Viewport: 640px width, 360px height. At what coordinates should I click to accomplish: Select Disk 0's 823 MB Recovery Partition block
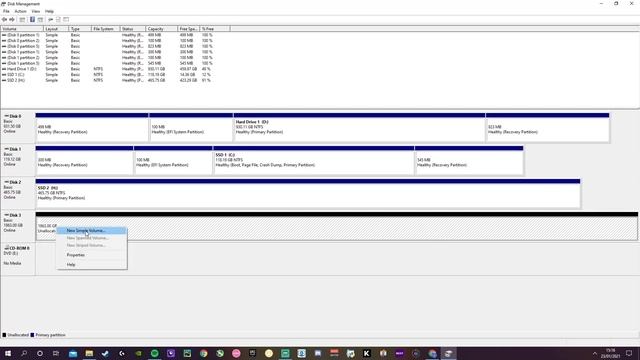(x=548, y=128)
